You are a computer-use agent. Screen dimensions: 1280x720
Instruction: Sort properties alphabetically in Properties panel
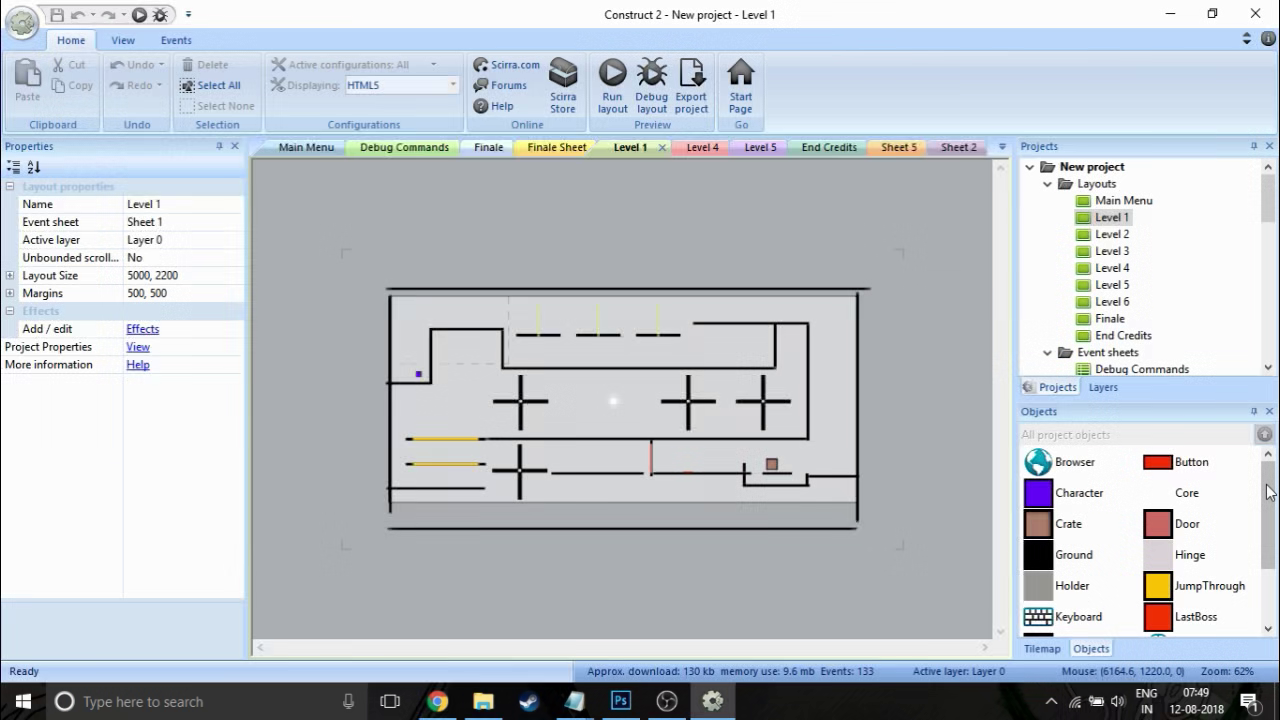[34, 167]
